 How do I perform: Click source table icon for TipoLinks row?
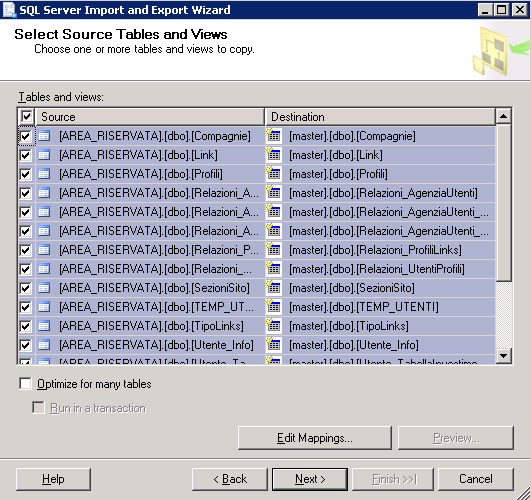tap(44, 326)
